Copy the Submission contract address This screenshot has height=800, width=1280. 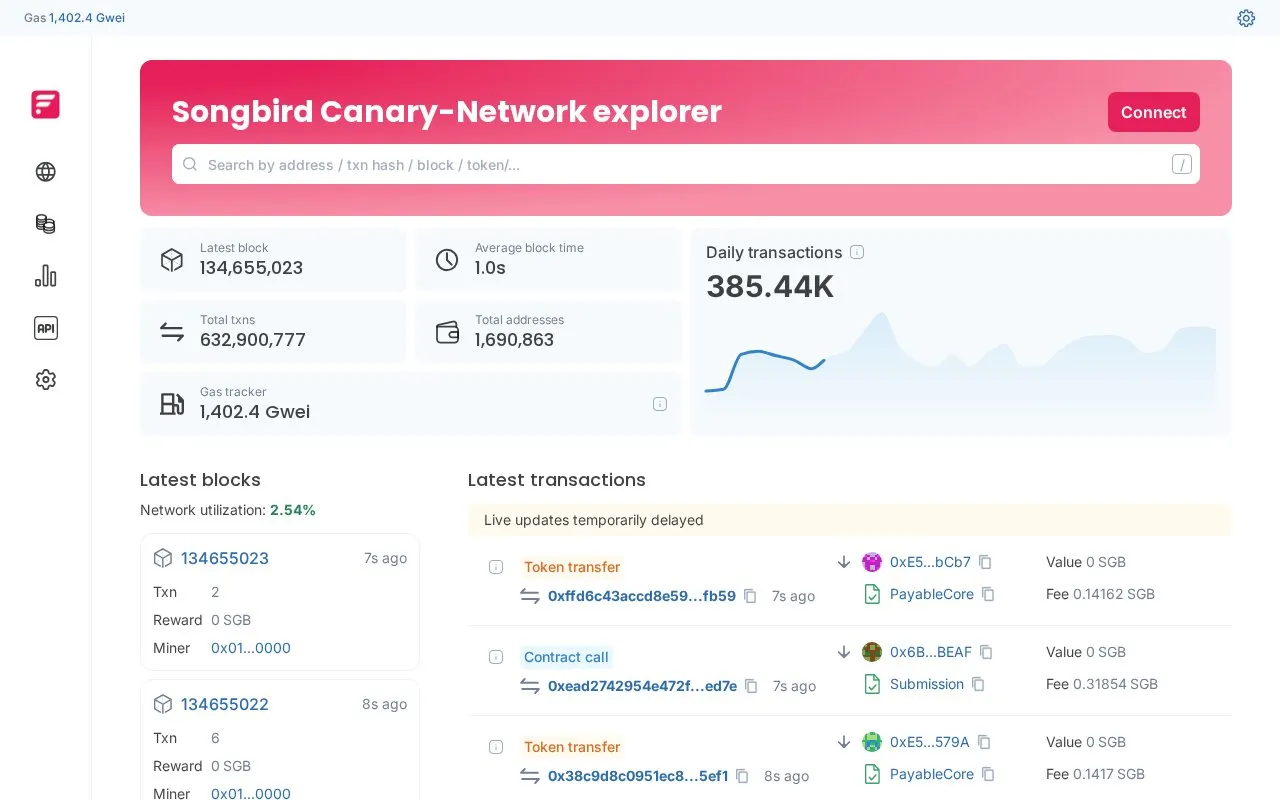pos(978,684)
